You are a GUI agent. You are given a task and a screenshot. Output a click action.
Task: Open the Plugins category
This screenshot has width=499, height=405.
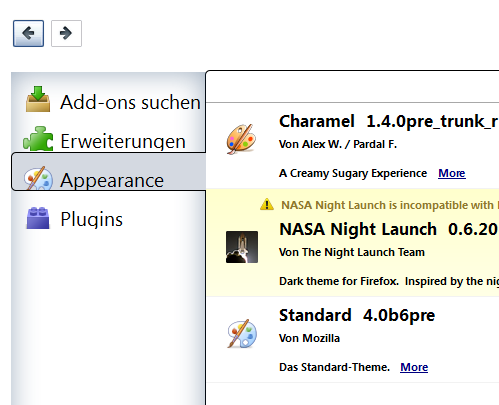click(x=92, y=219)
